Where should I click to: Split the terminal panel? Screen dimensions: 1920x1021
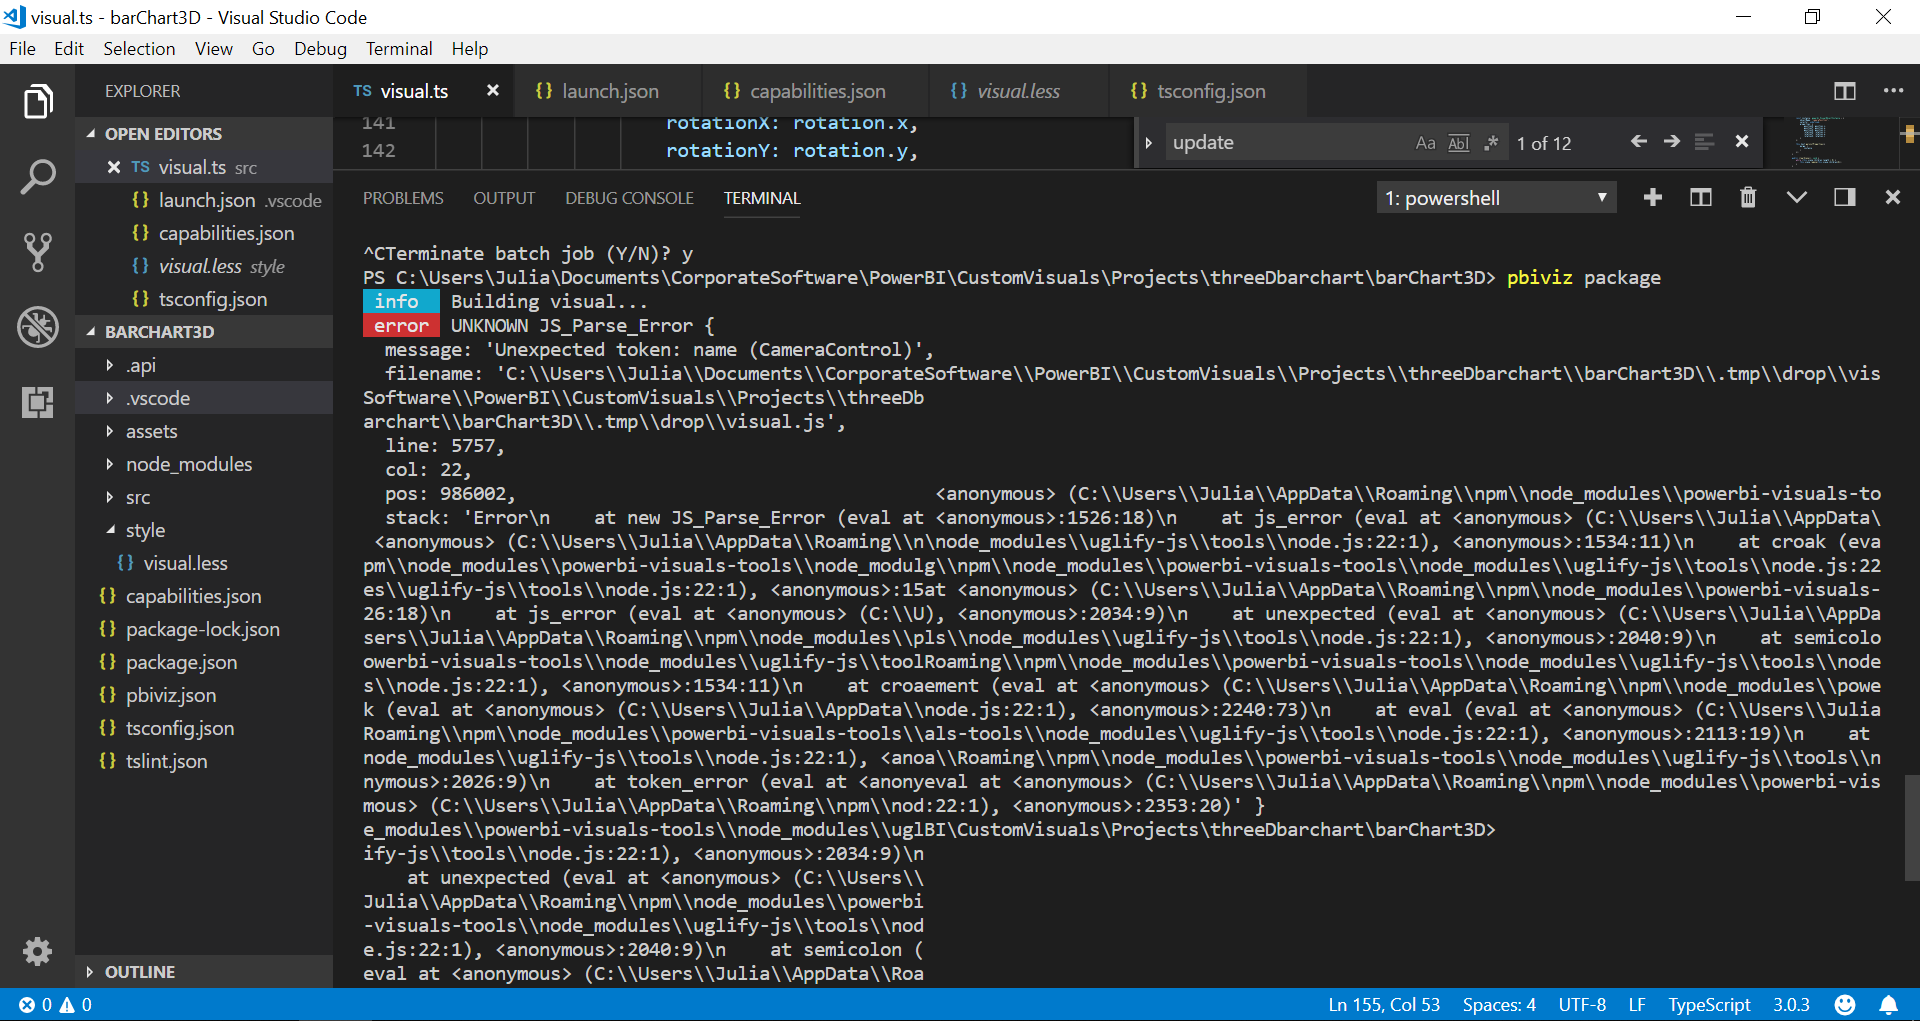coord(1700,197)
